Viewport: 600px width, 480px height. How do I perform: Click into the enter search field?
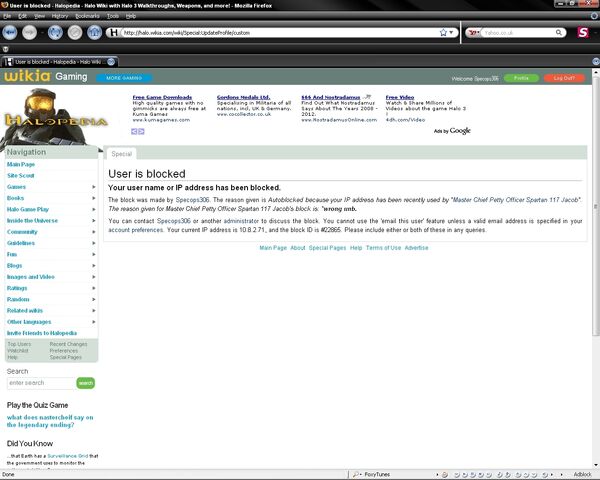pyautogui.click(x=41, y=383)
